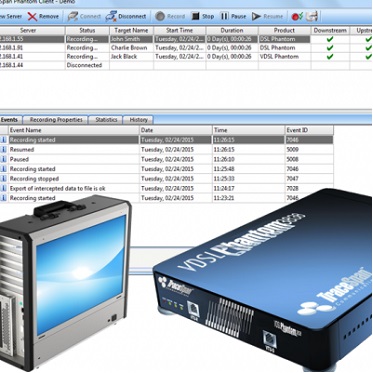Open the Statistics tab
The image size is (373, 373).
106,120
